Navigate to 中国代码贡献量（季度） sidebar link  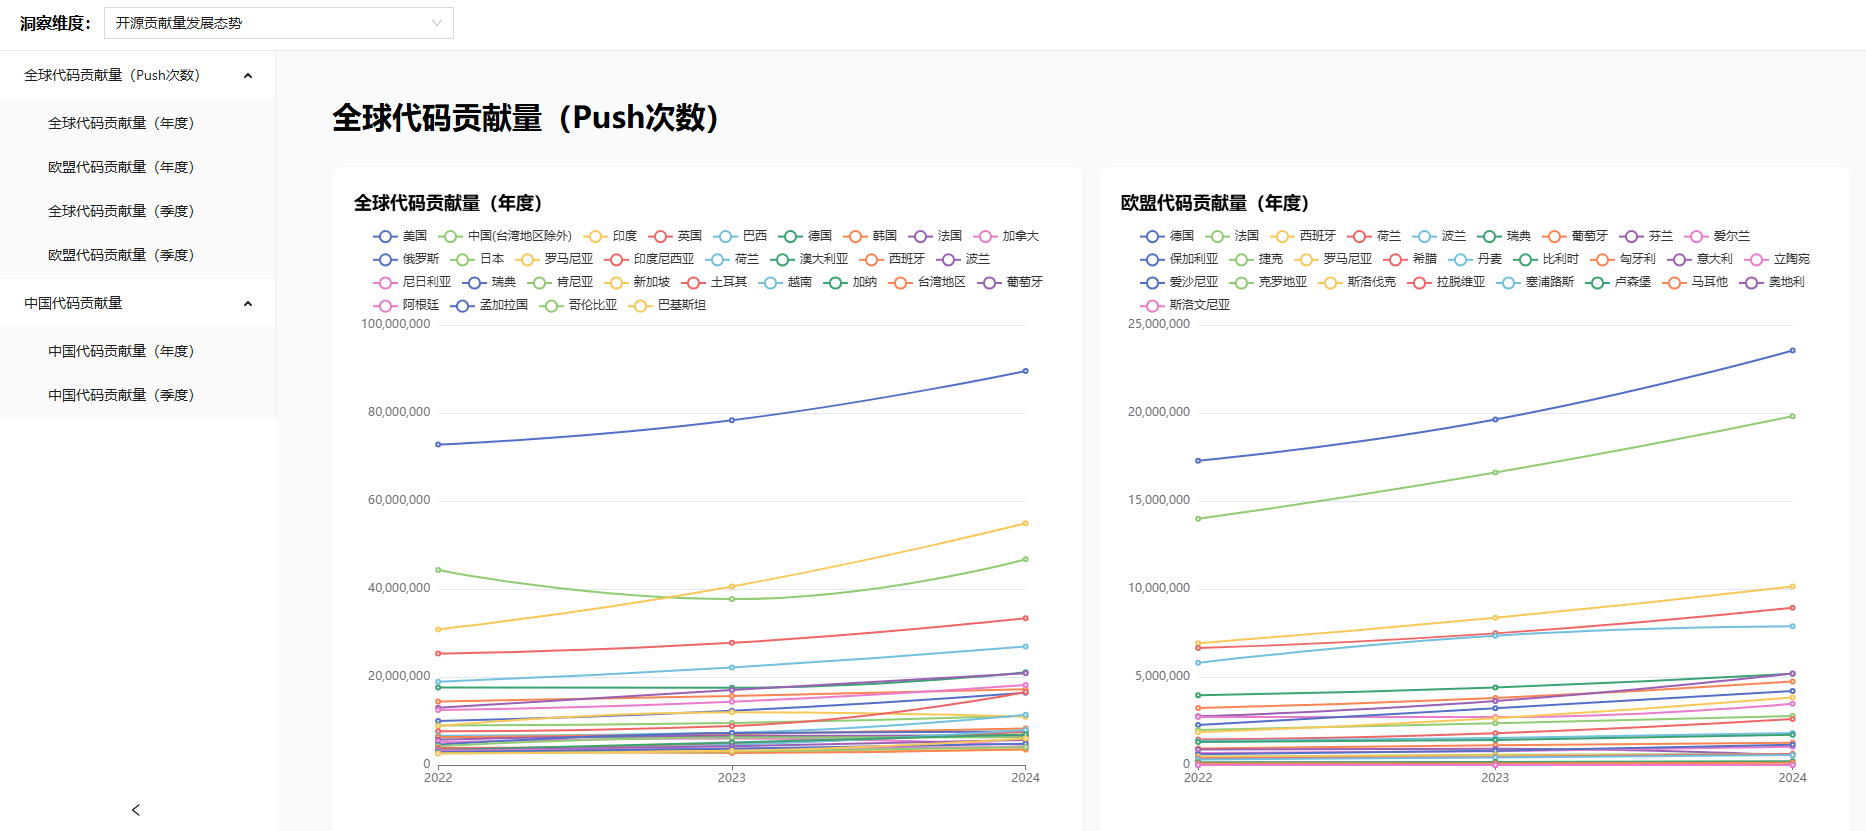click(x=121, y=395)
